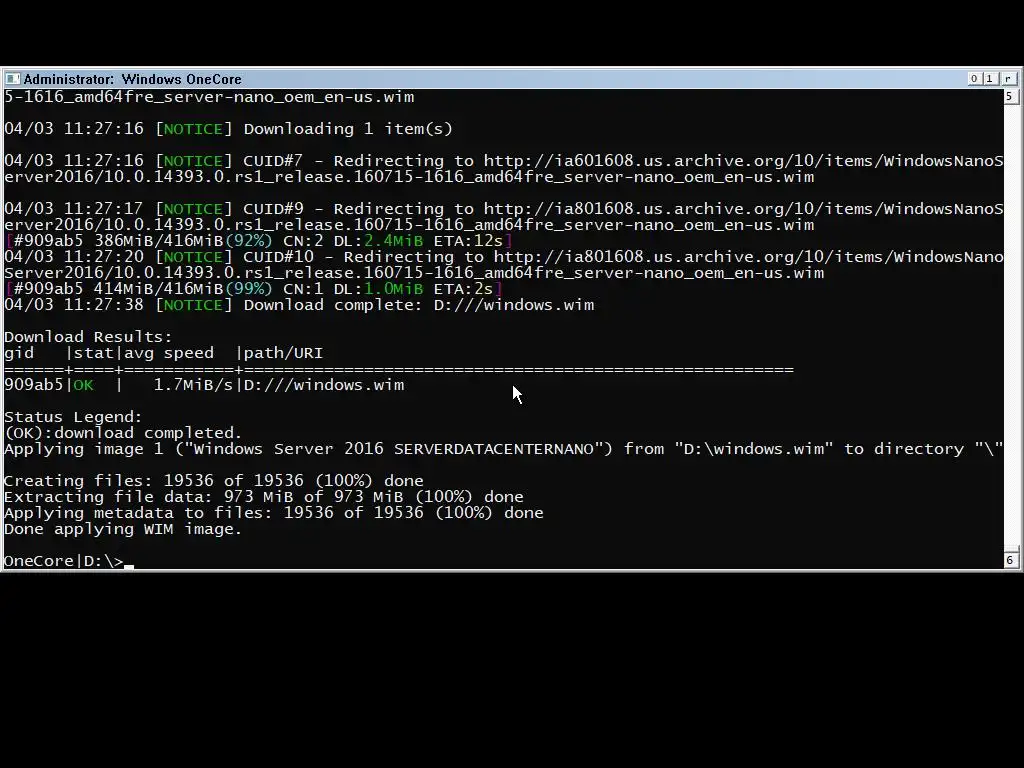Click the 'Applying image 1' line
This screenshot has width=1024, height=768.
click(504, 449)
